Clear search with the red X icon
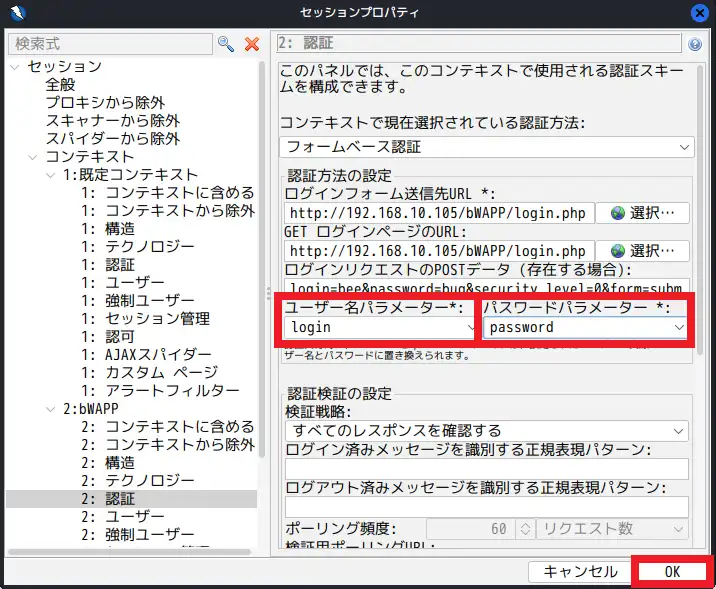Image resolution: width=716 pixels, height=589 pixels. coord(252,44)
